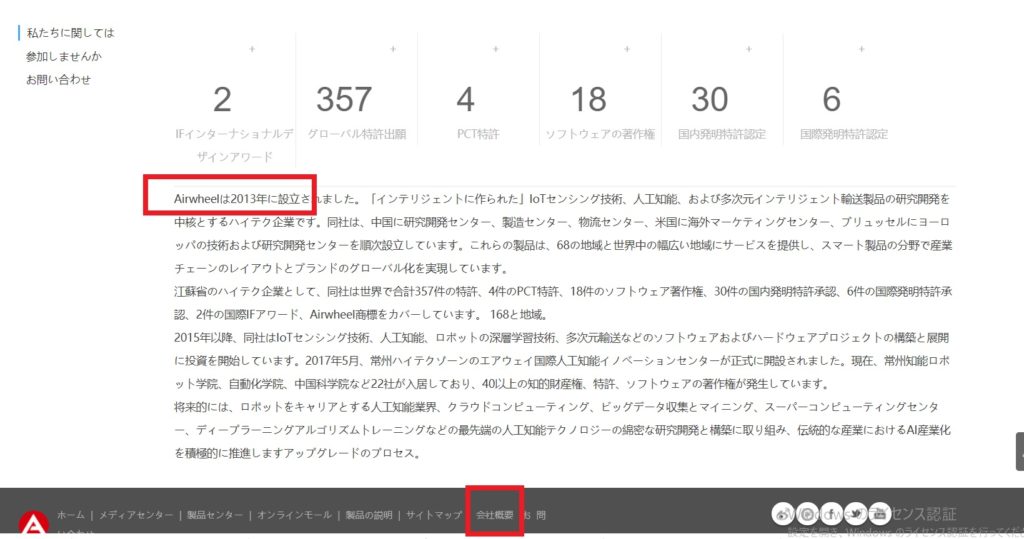Click the number 6 above 国際発明特許認定

831,99
